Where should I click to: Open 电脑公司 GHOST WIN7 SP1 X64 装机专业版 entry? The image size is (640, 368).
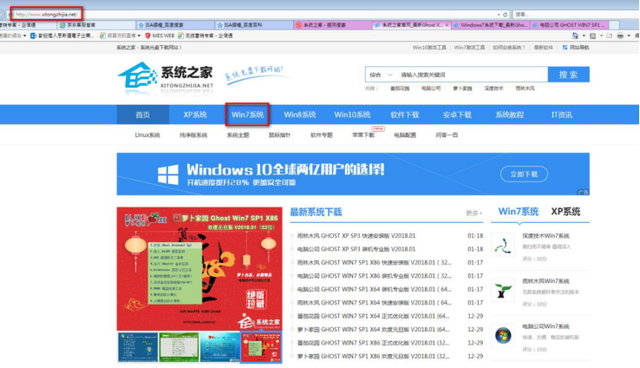click(374, 289)
